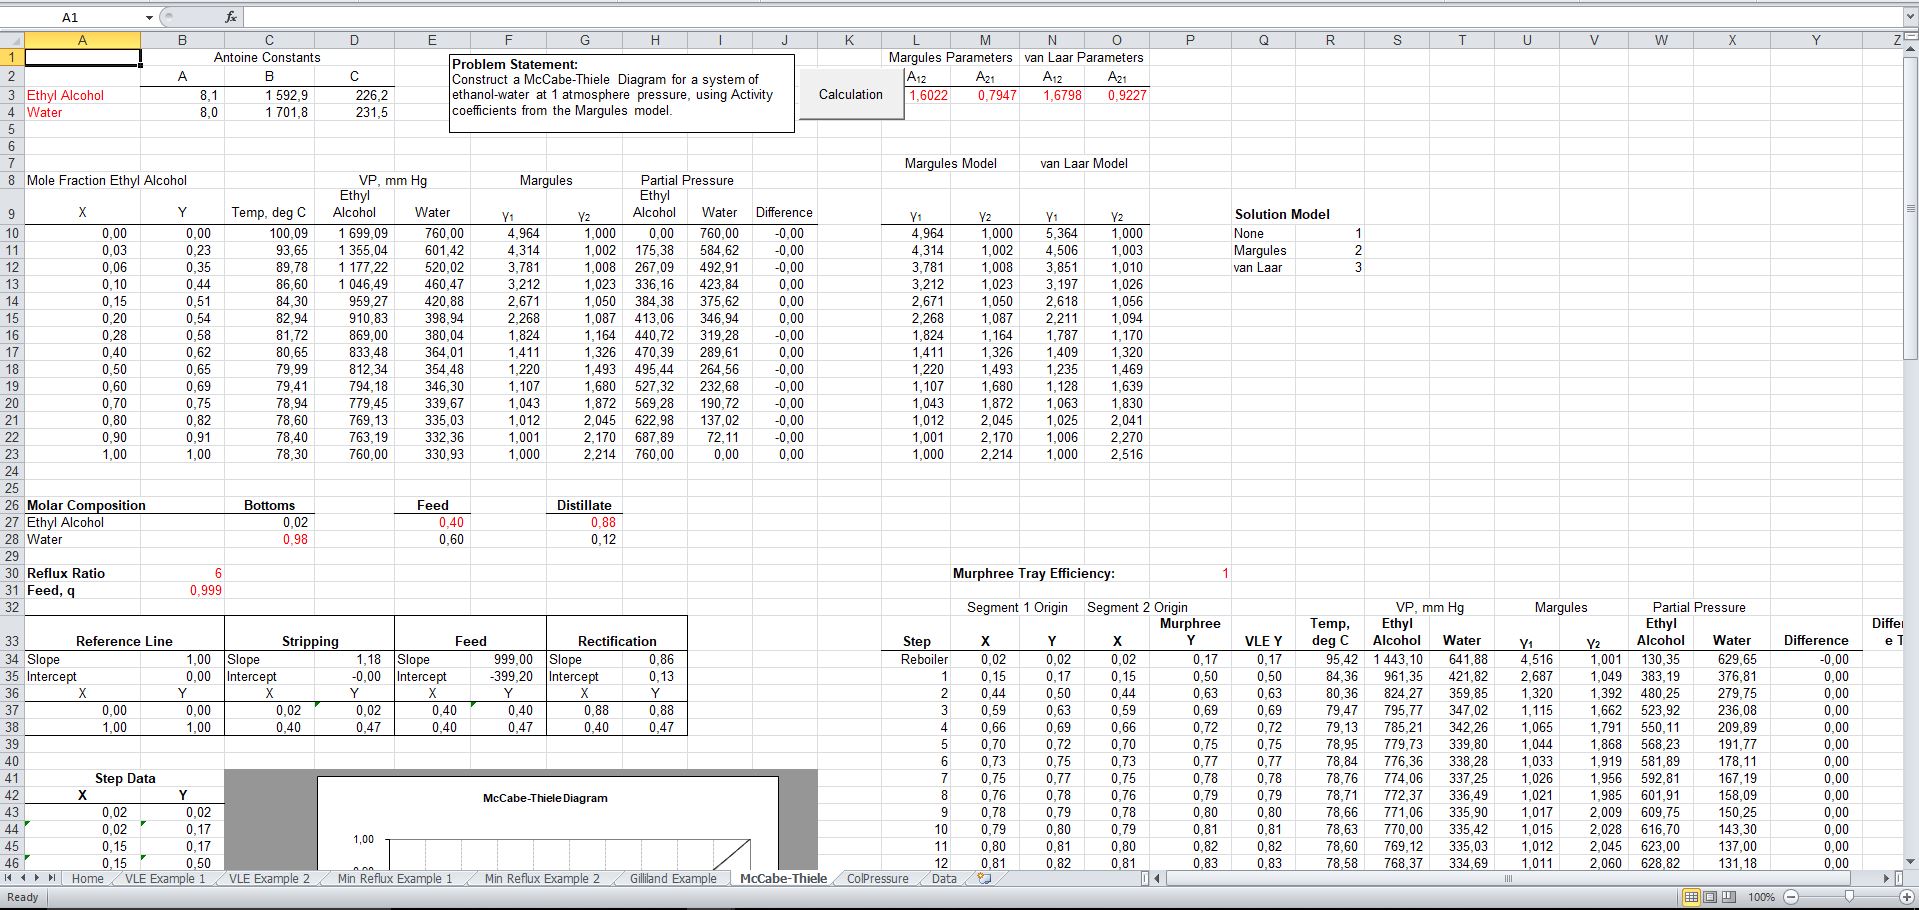Click Water Antoine constant B 1 701,8

[x=286, y=112]
